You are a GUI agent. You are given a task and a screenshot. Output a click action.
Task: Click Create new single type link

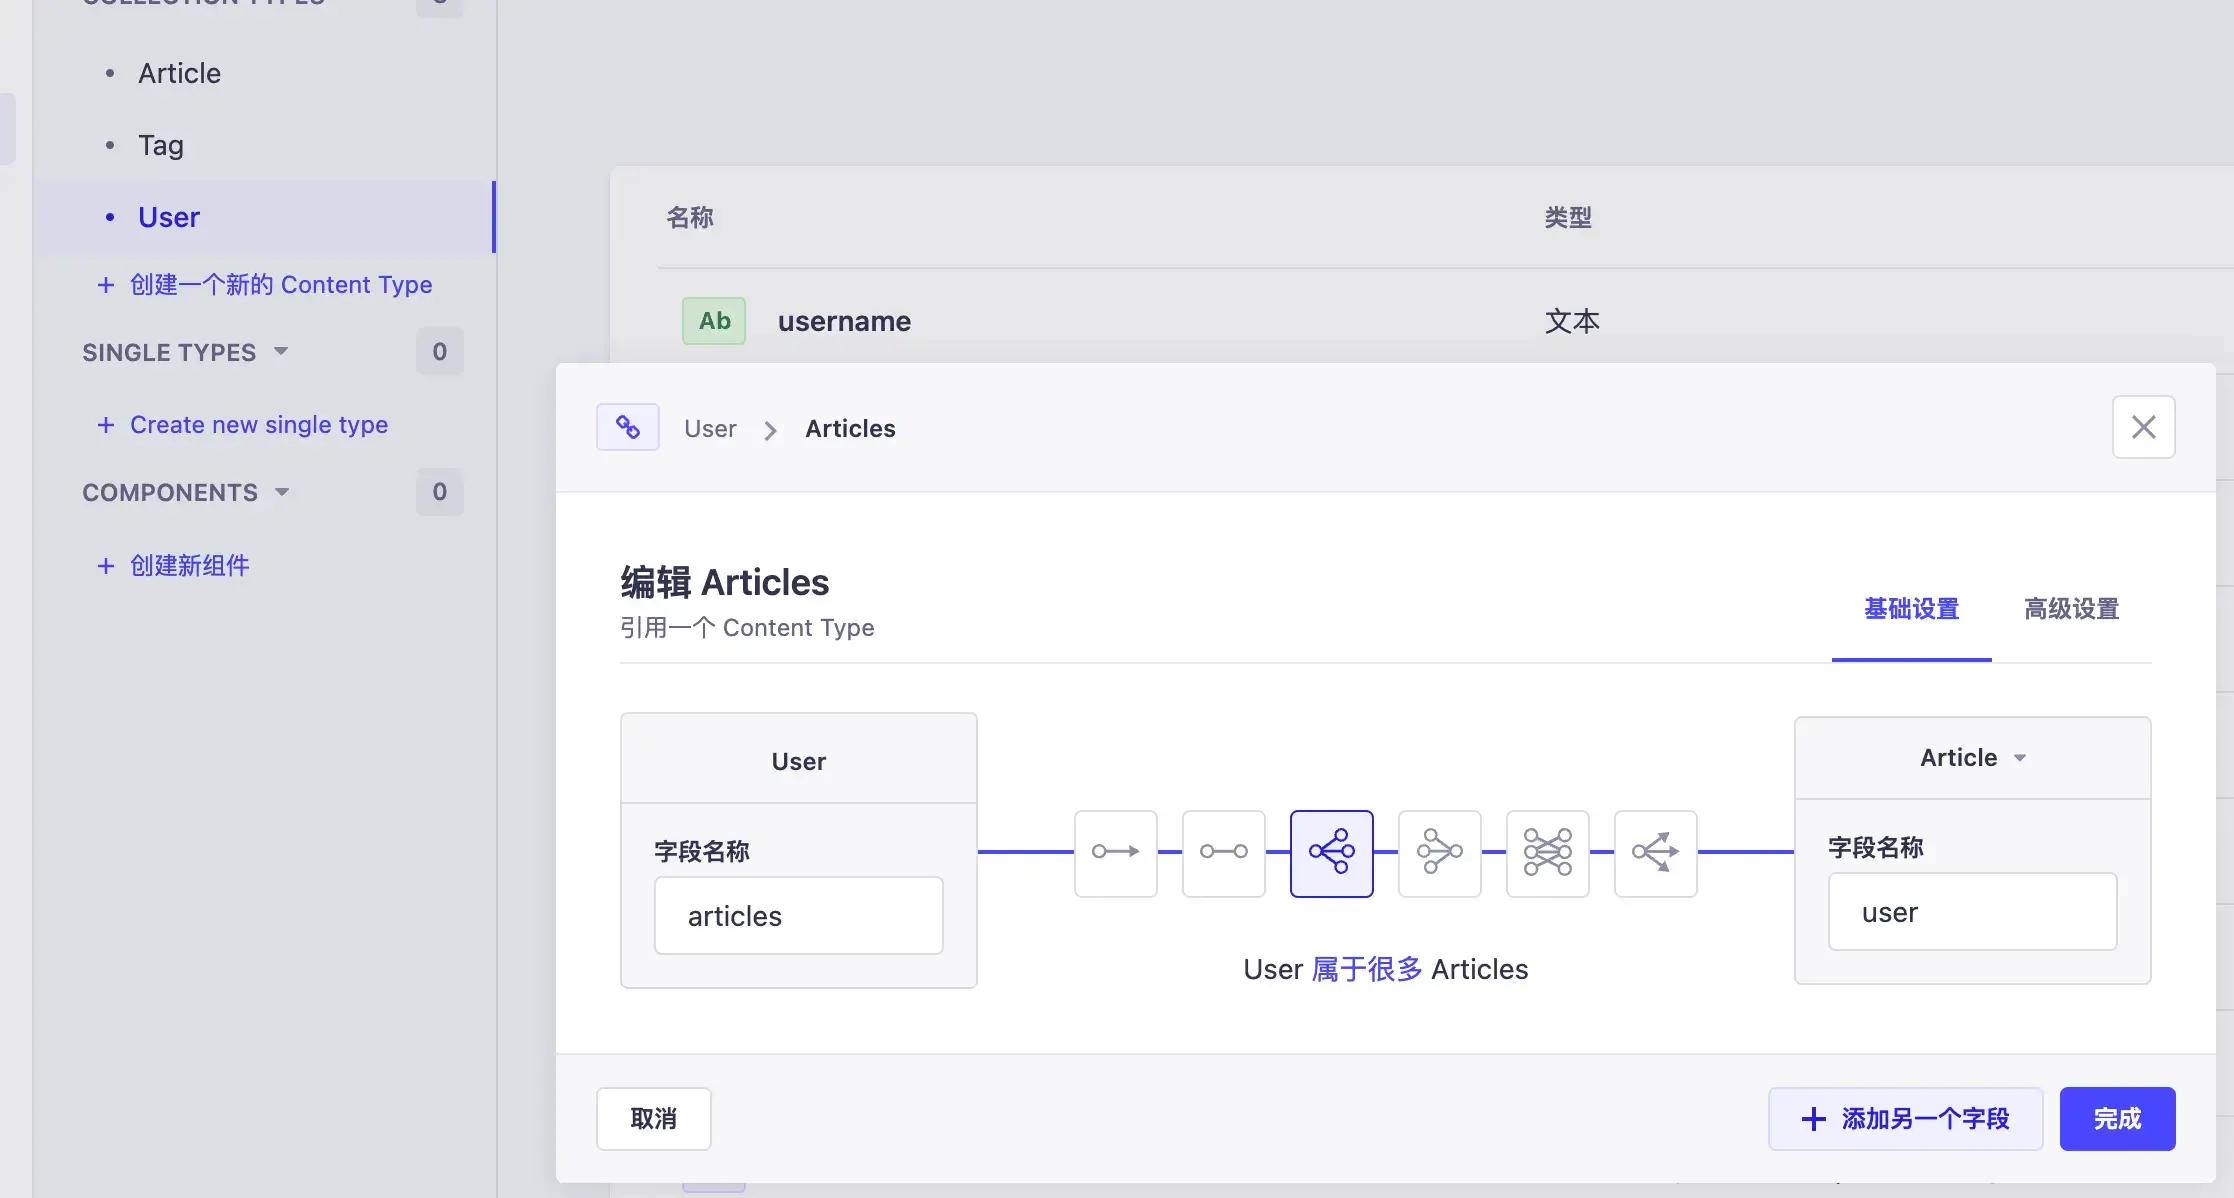pos(258,425)
